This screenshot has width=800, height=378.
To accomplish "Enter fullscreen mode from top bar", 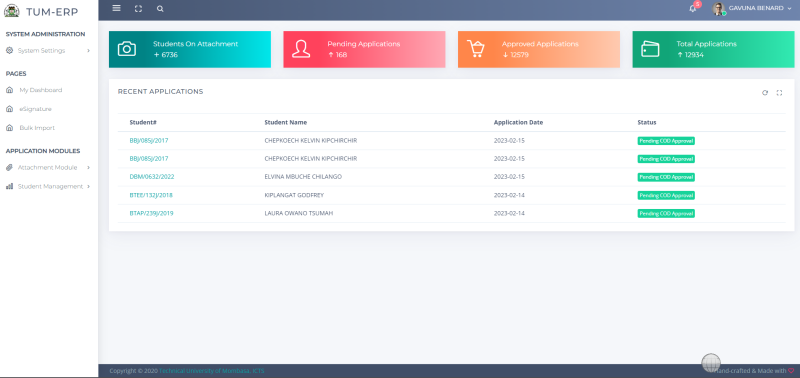I will tap(138, 9).
